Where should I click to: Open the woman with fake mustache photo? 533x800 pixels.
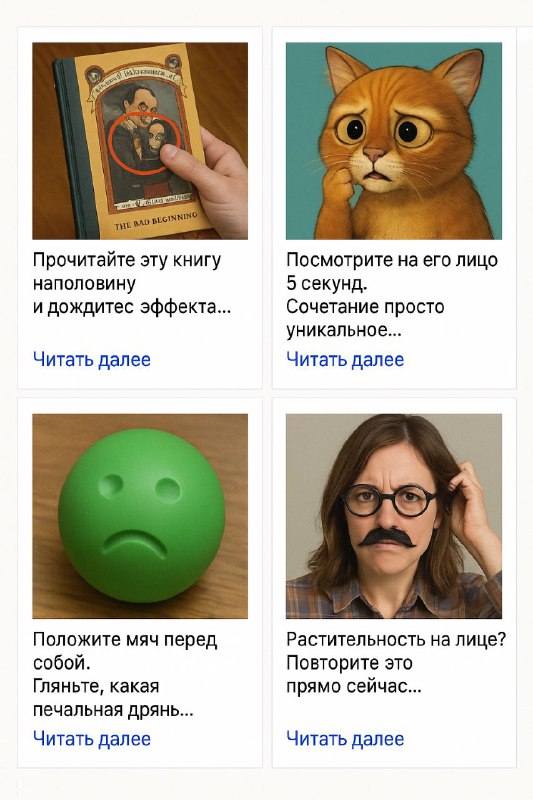(394, 516)
